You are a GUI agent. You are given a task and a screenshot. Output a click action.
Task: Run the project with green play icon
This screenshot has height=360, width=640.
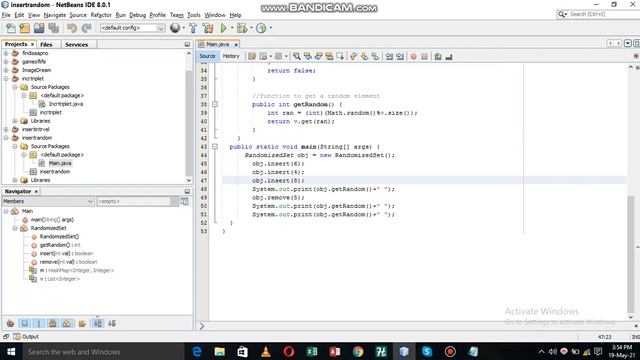[224, 28]
